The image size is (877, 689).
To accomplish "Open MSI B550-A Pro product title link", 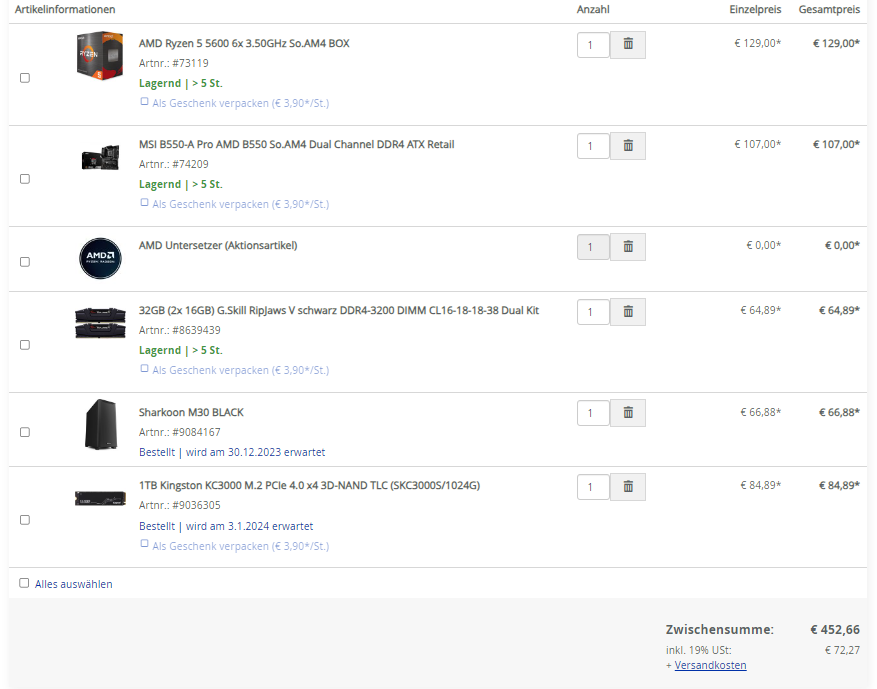I will tap(296, 144).
